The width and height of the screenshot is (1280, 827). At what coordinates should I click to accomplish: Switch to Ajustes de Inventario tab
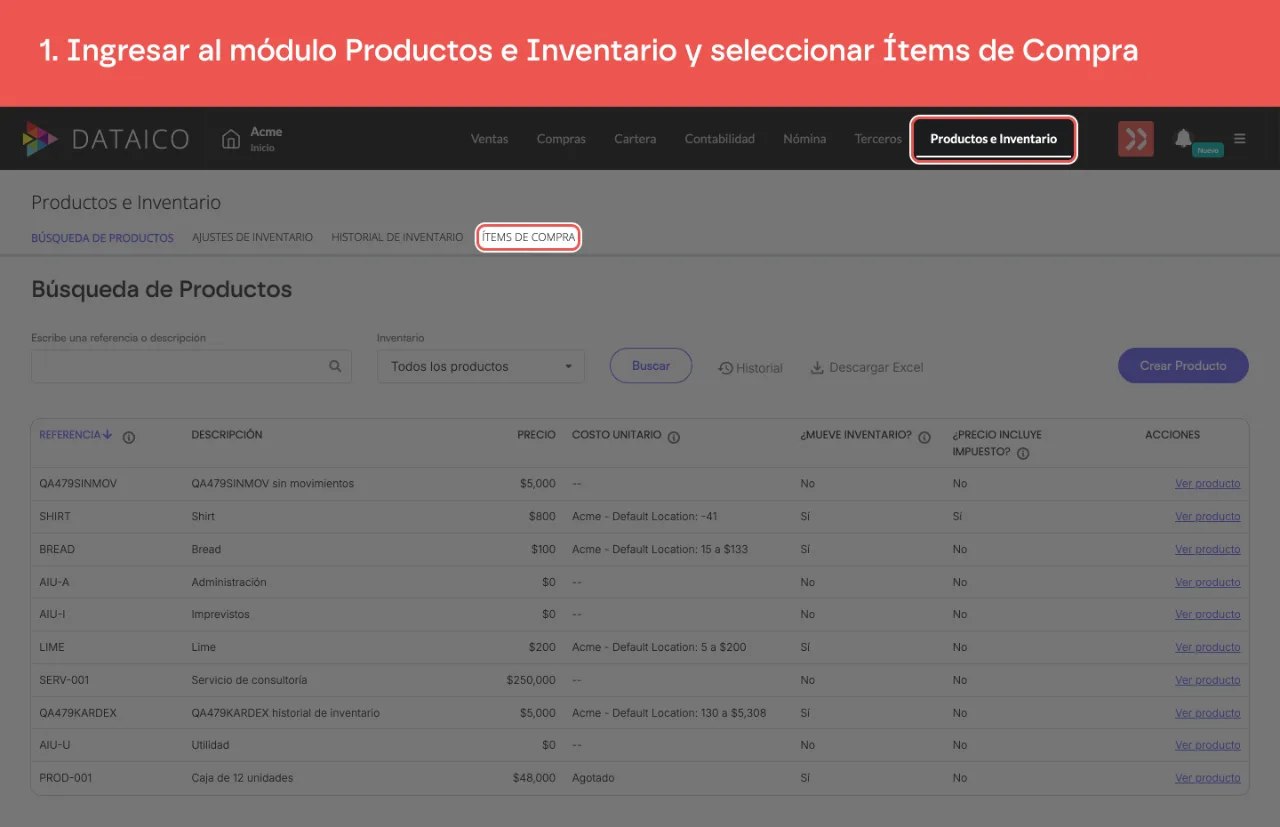[252, 238]
